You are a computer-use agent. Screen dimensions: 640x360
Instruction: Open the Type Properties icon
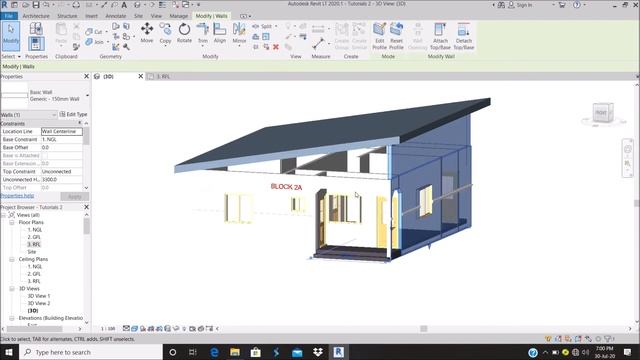click(36, 29)
